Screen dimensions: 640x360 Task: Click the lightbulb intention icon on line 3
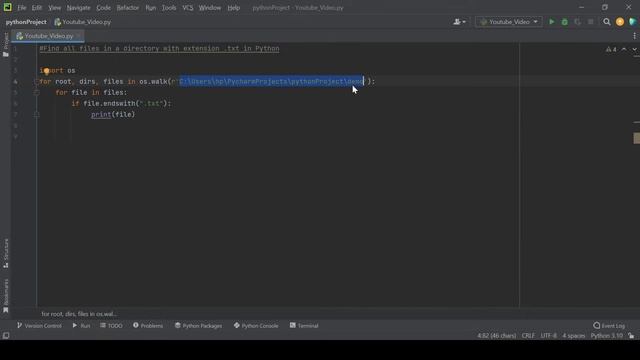point(47,71)
